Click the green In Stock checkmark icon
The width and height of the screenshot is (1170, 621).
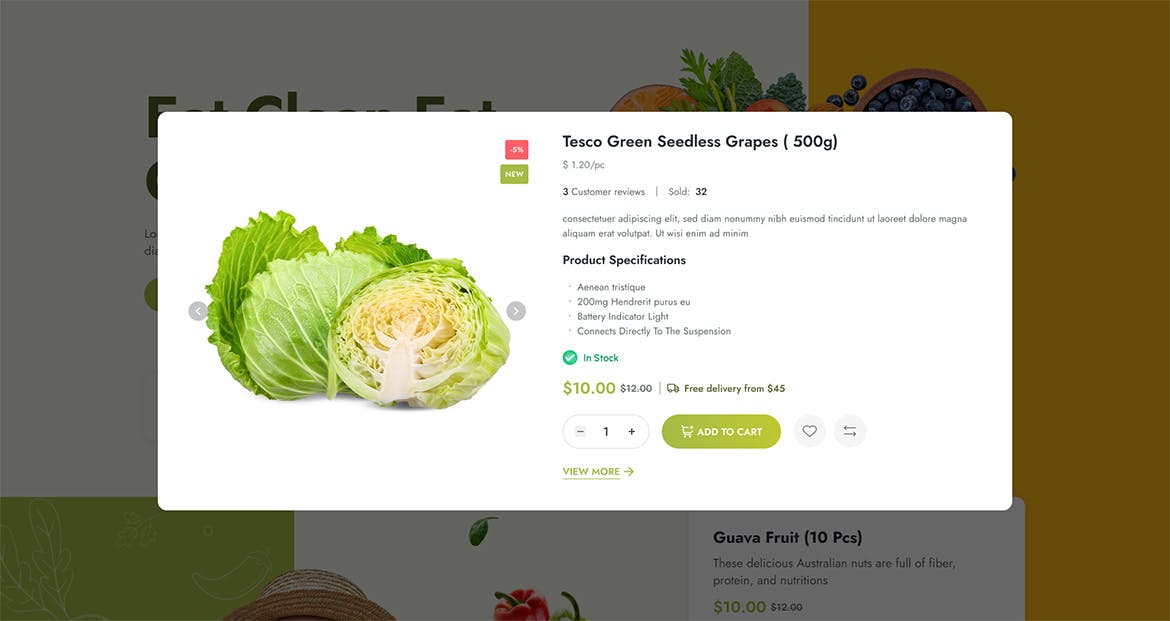[x=570, y=358]
